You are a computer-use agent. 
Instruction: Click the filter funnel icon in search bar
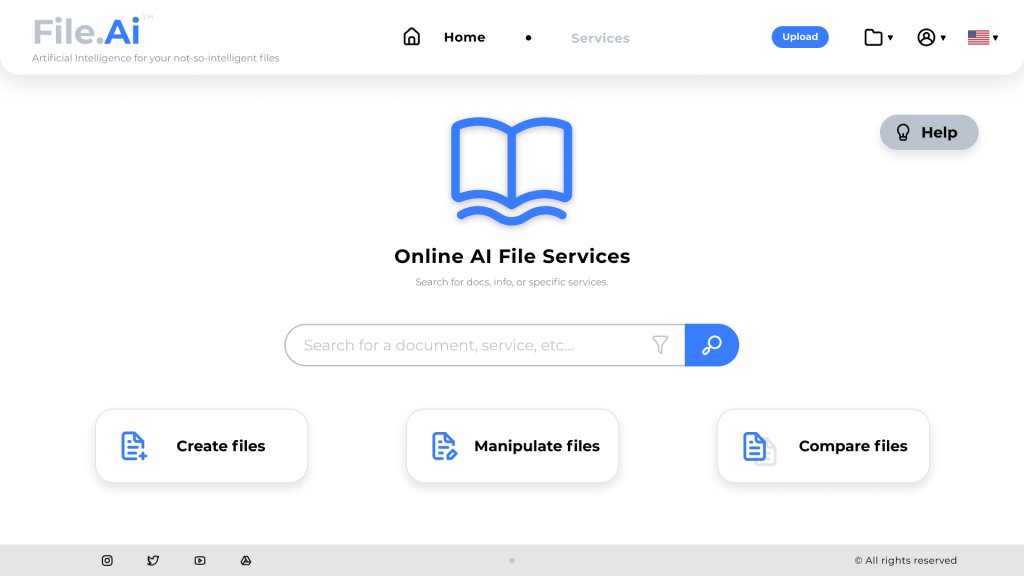pyautogui.click(x=660, y=345)
